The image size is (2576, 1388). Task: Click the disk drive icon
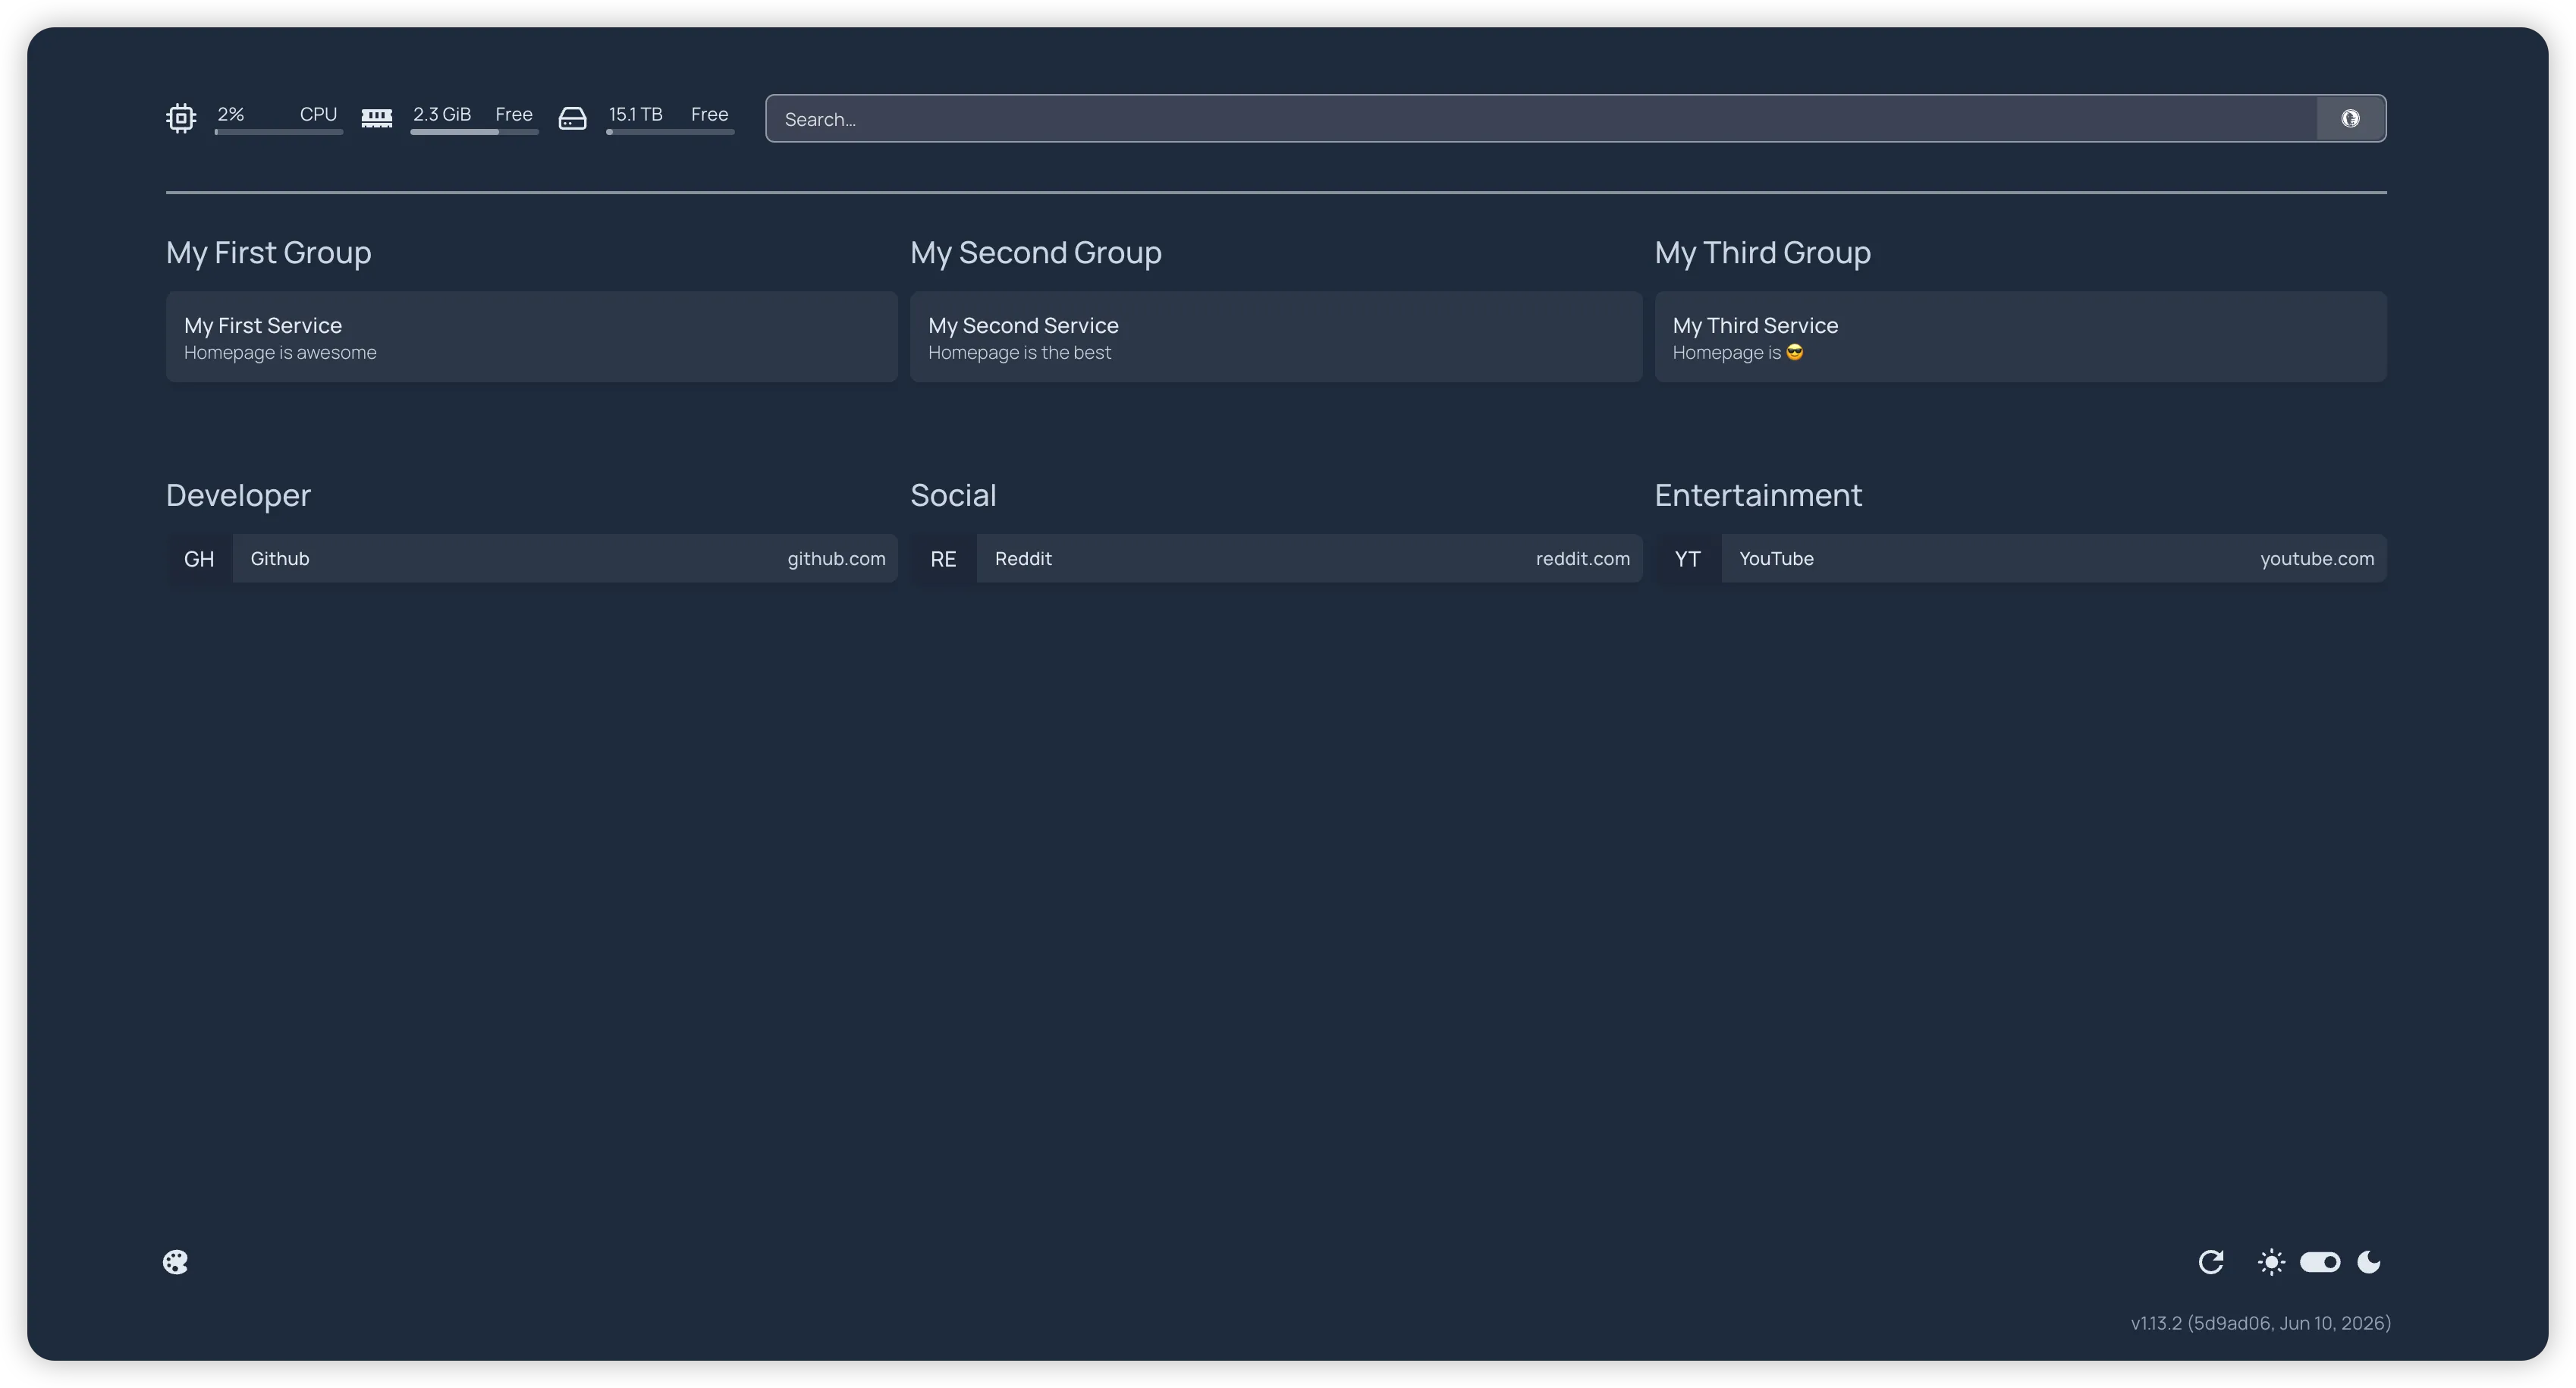tap(572, 118)
